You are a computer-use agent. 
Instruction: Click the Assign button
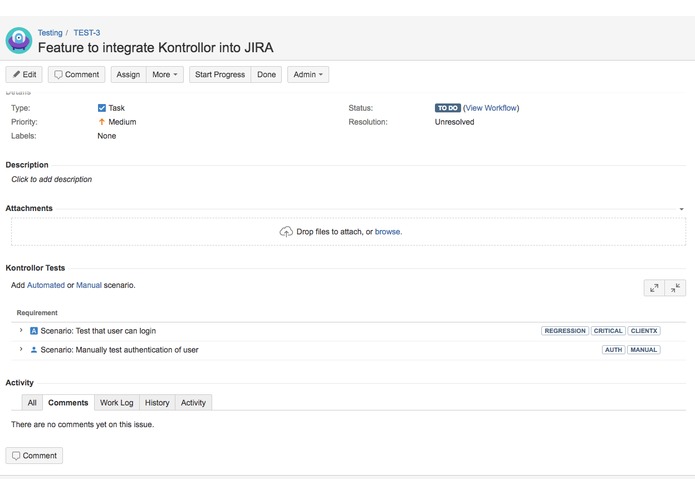click(129, 74)
